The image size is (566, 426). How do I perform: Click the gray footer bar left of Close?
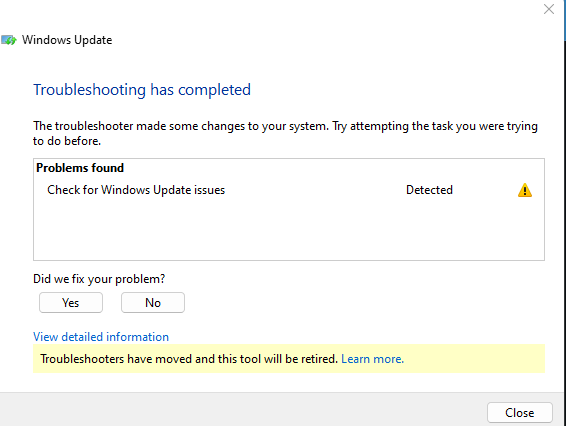pos(242,411)
